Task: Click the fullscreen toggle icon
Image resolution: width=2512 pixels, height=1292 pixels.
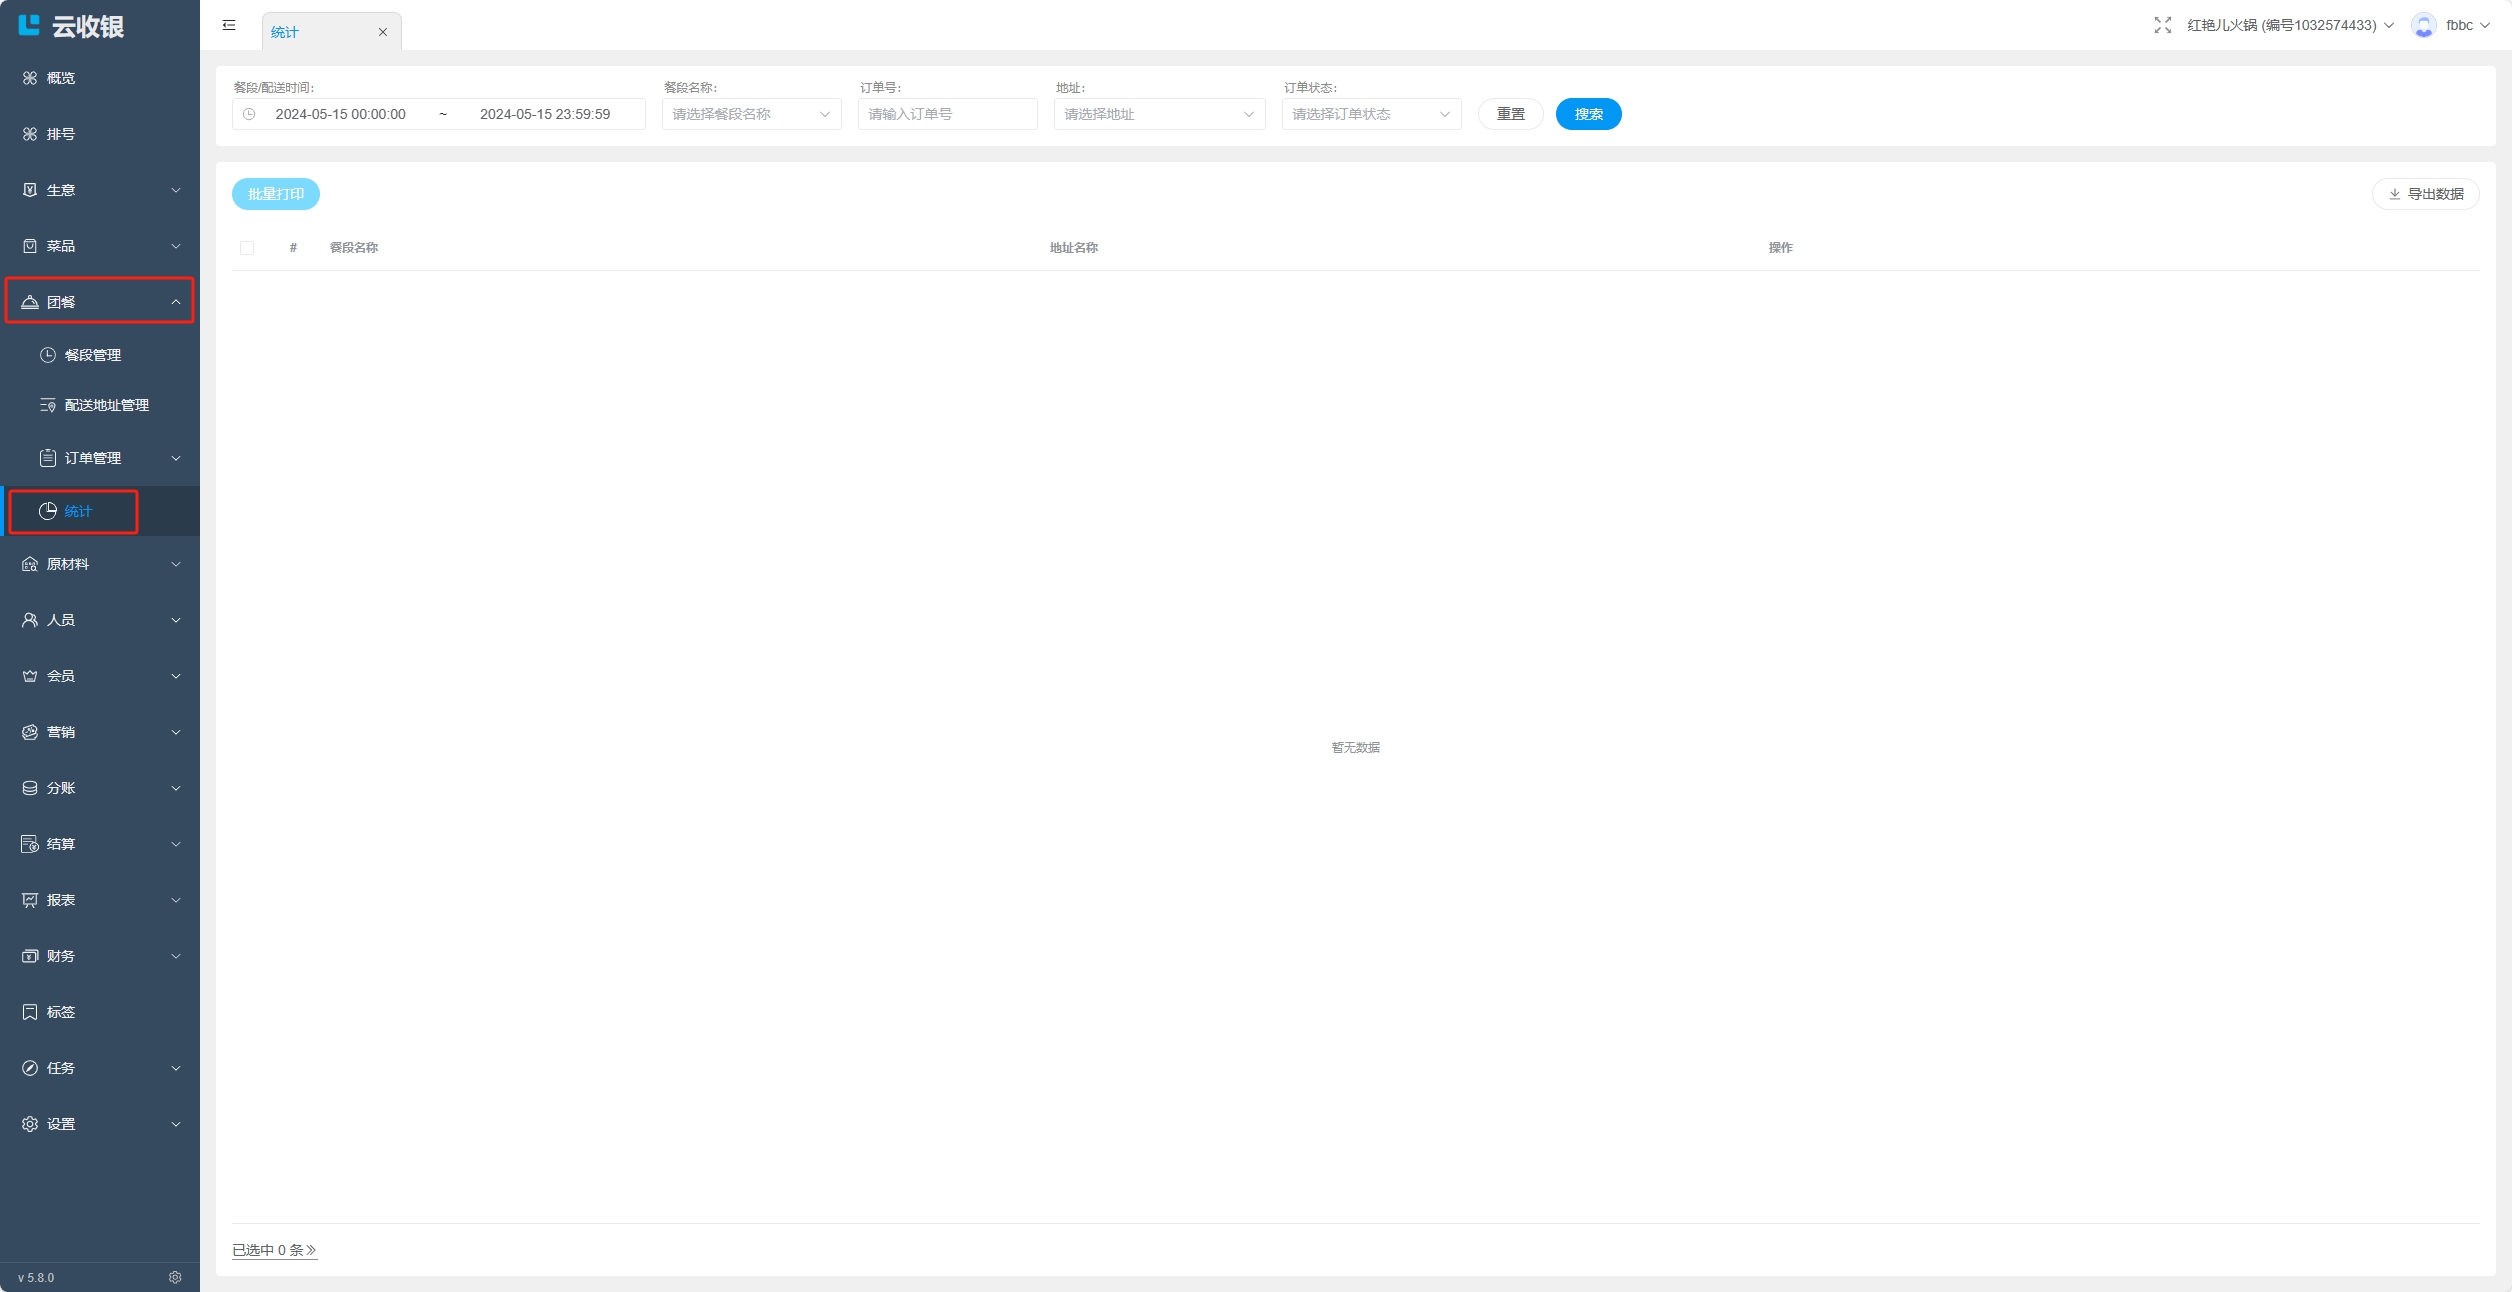Action: click(2162, 25)
